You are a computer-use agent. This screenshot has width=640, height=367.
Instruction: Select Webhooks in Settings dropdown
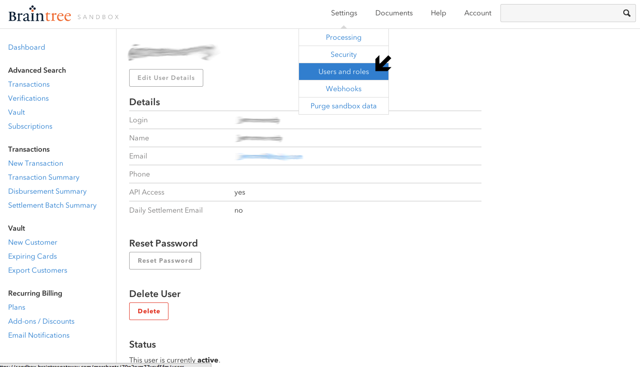pos(343,89)
